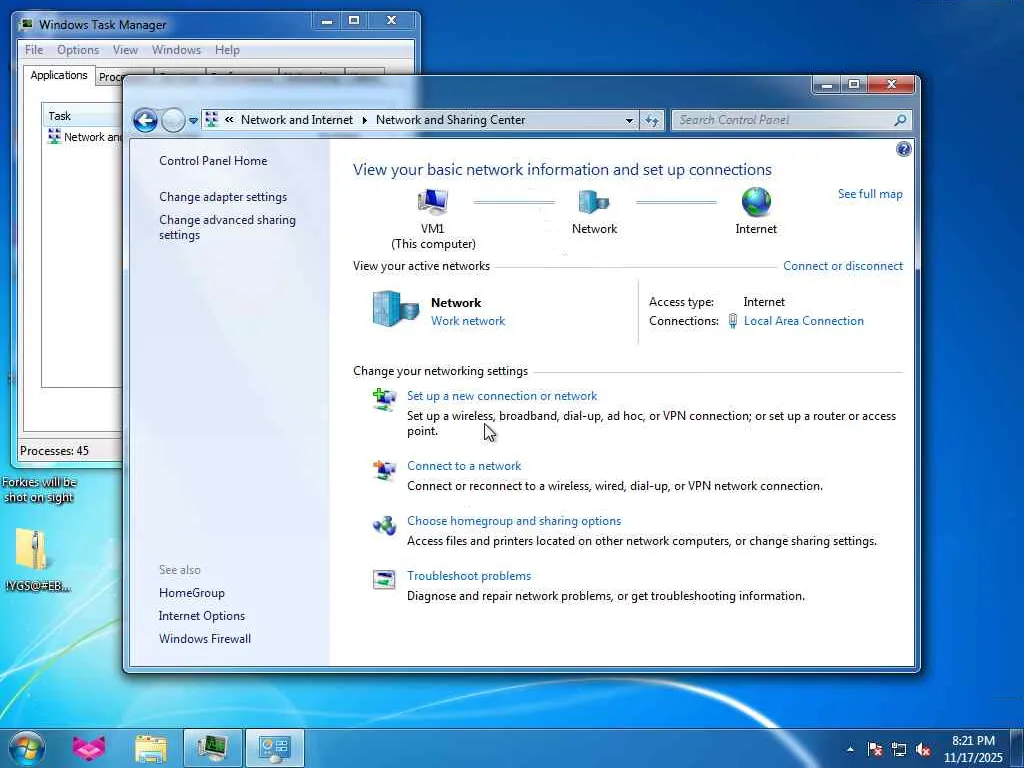Open Windows Explorer from taskbar
The image size is (1024, 768).
[150, 748]
